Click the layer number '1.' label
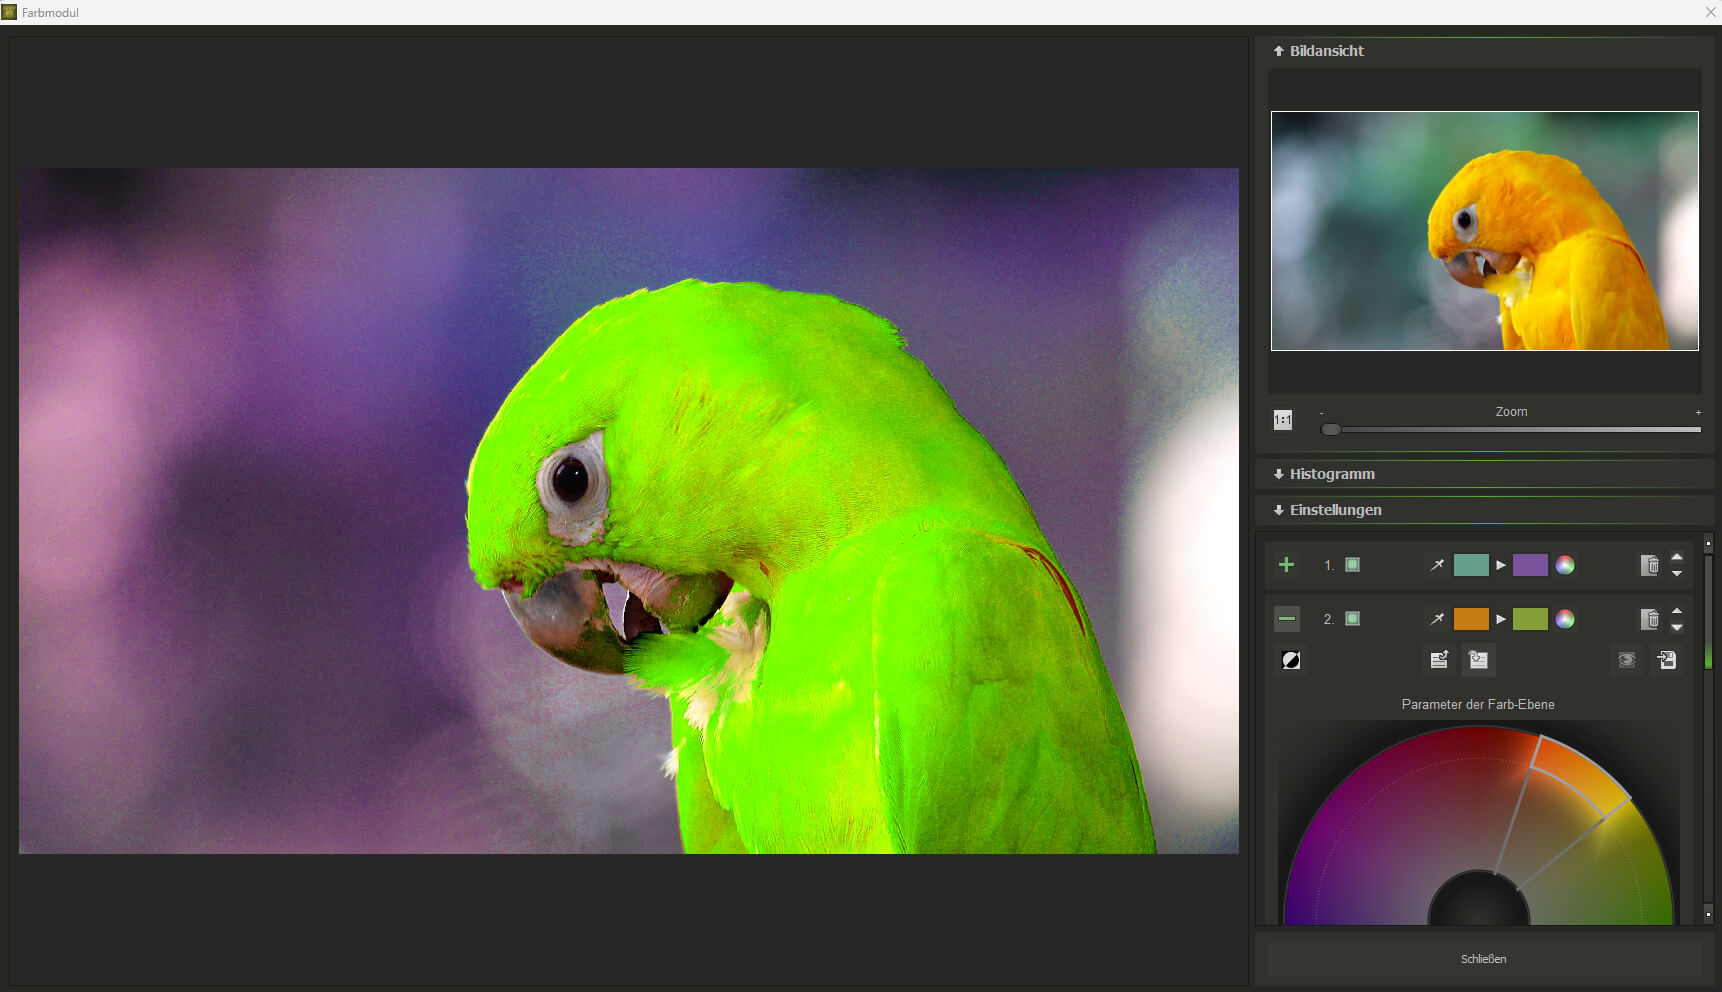Viewport: 1722px width, 992px height. (1329, 566)
